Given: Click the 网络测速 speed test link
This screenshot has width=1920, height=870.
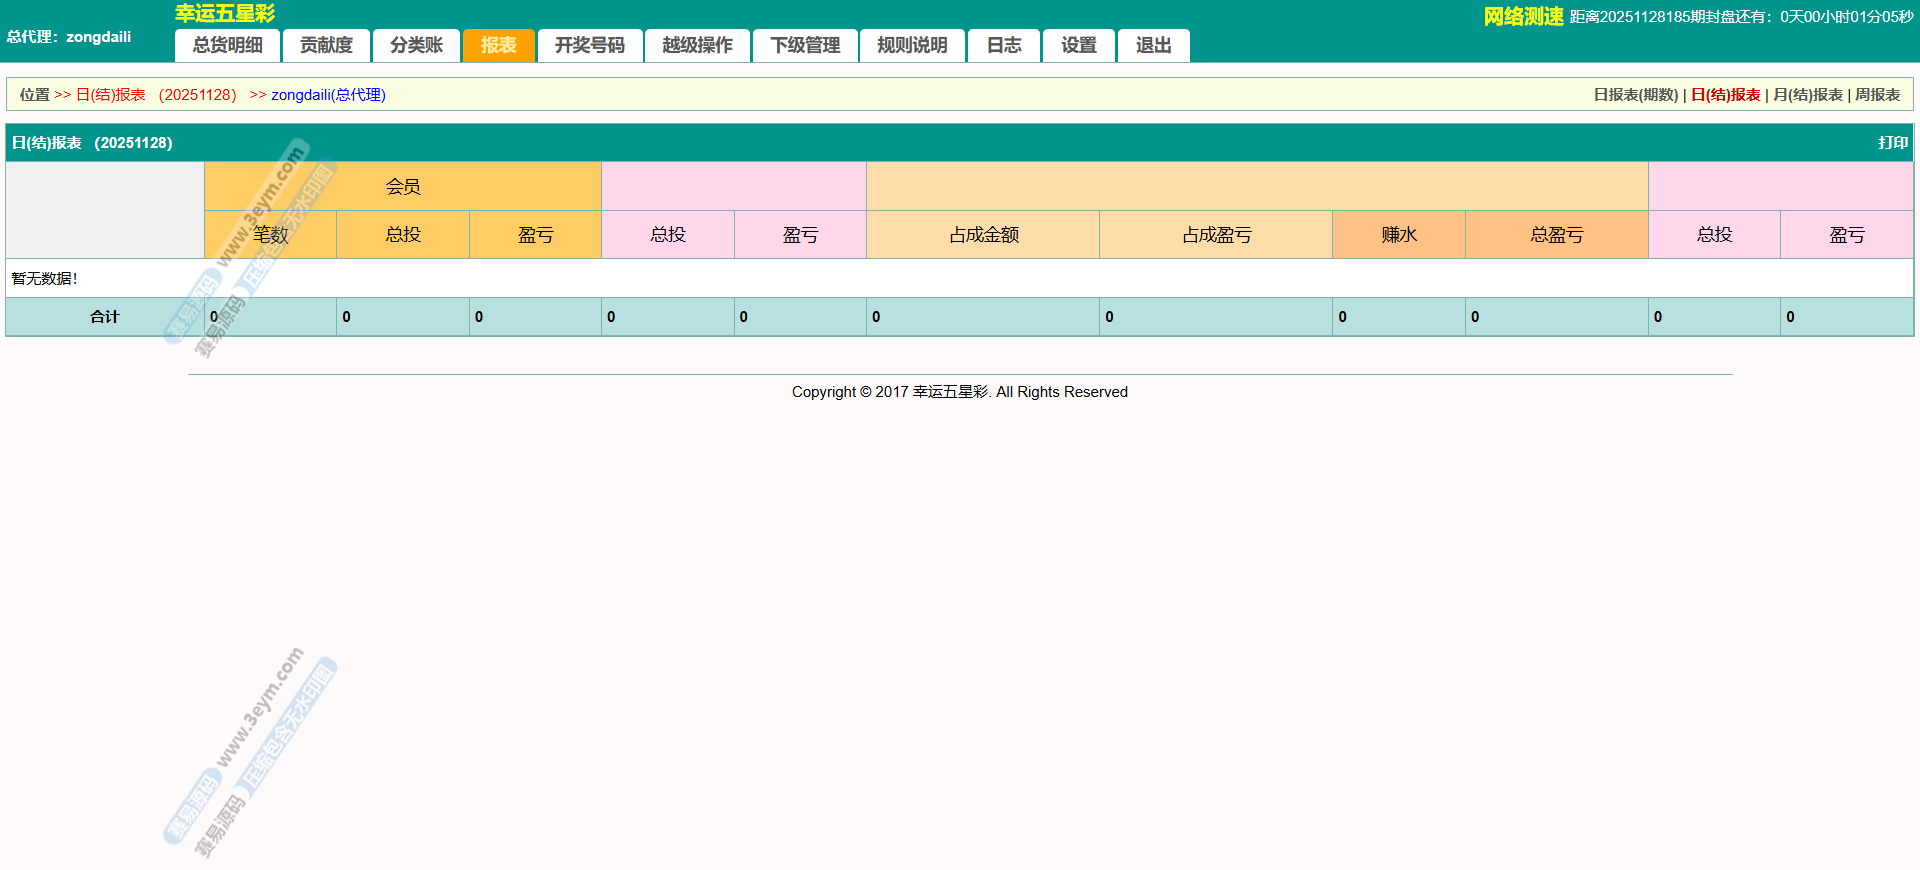Looking at the screenshot, I should pyautogui.click(x=1523, y=17).
